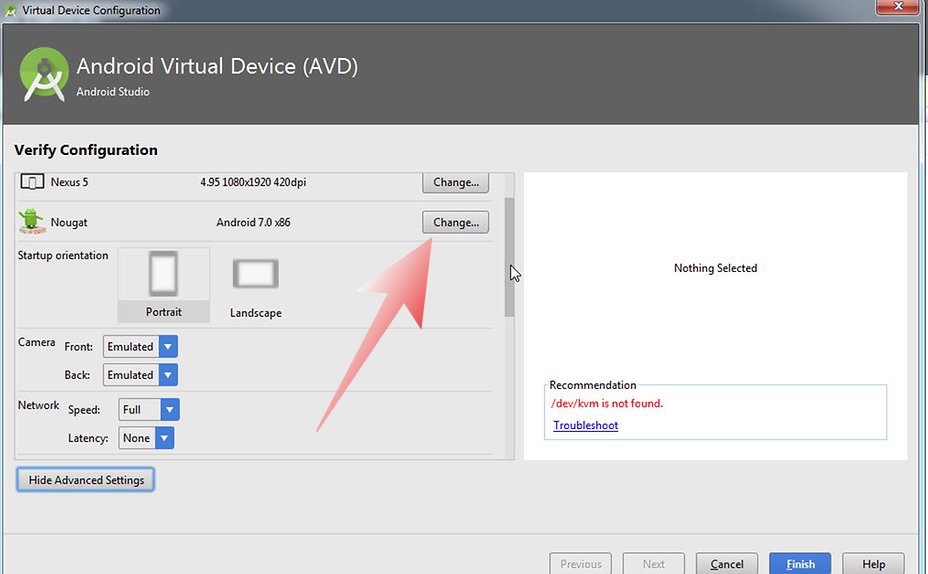Viewport: 928px width, 574px height.
Task: Click the "Recommendation" group label
Action: tap(592, 385)
